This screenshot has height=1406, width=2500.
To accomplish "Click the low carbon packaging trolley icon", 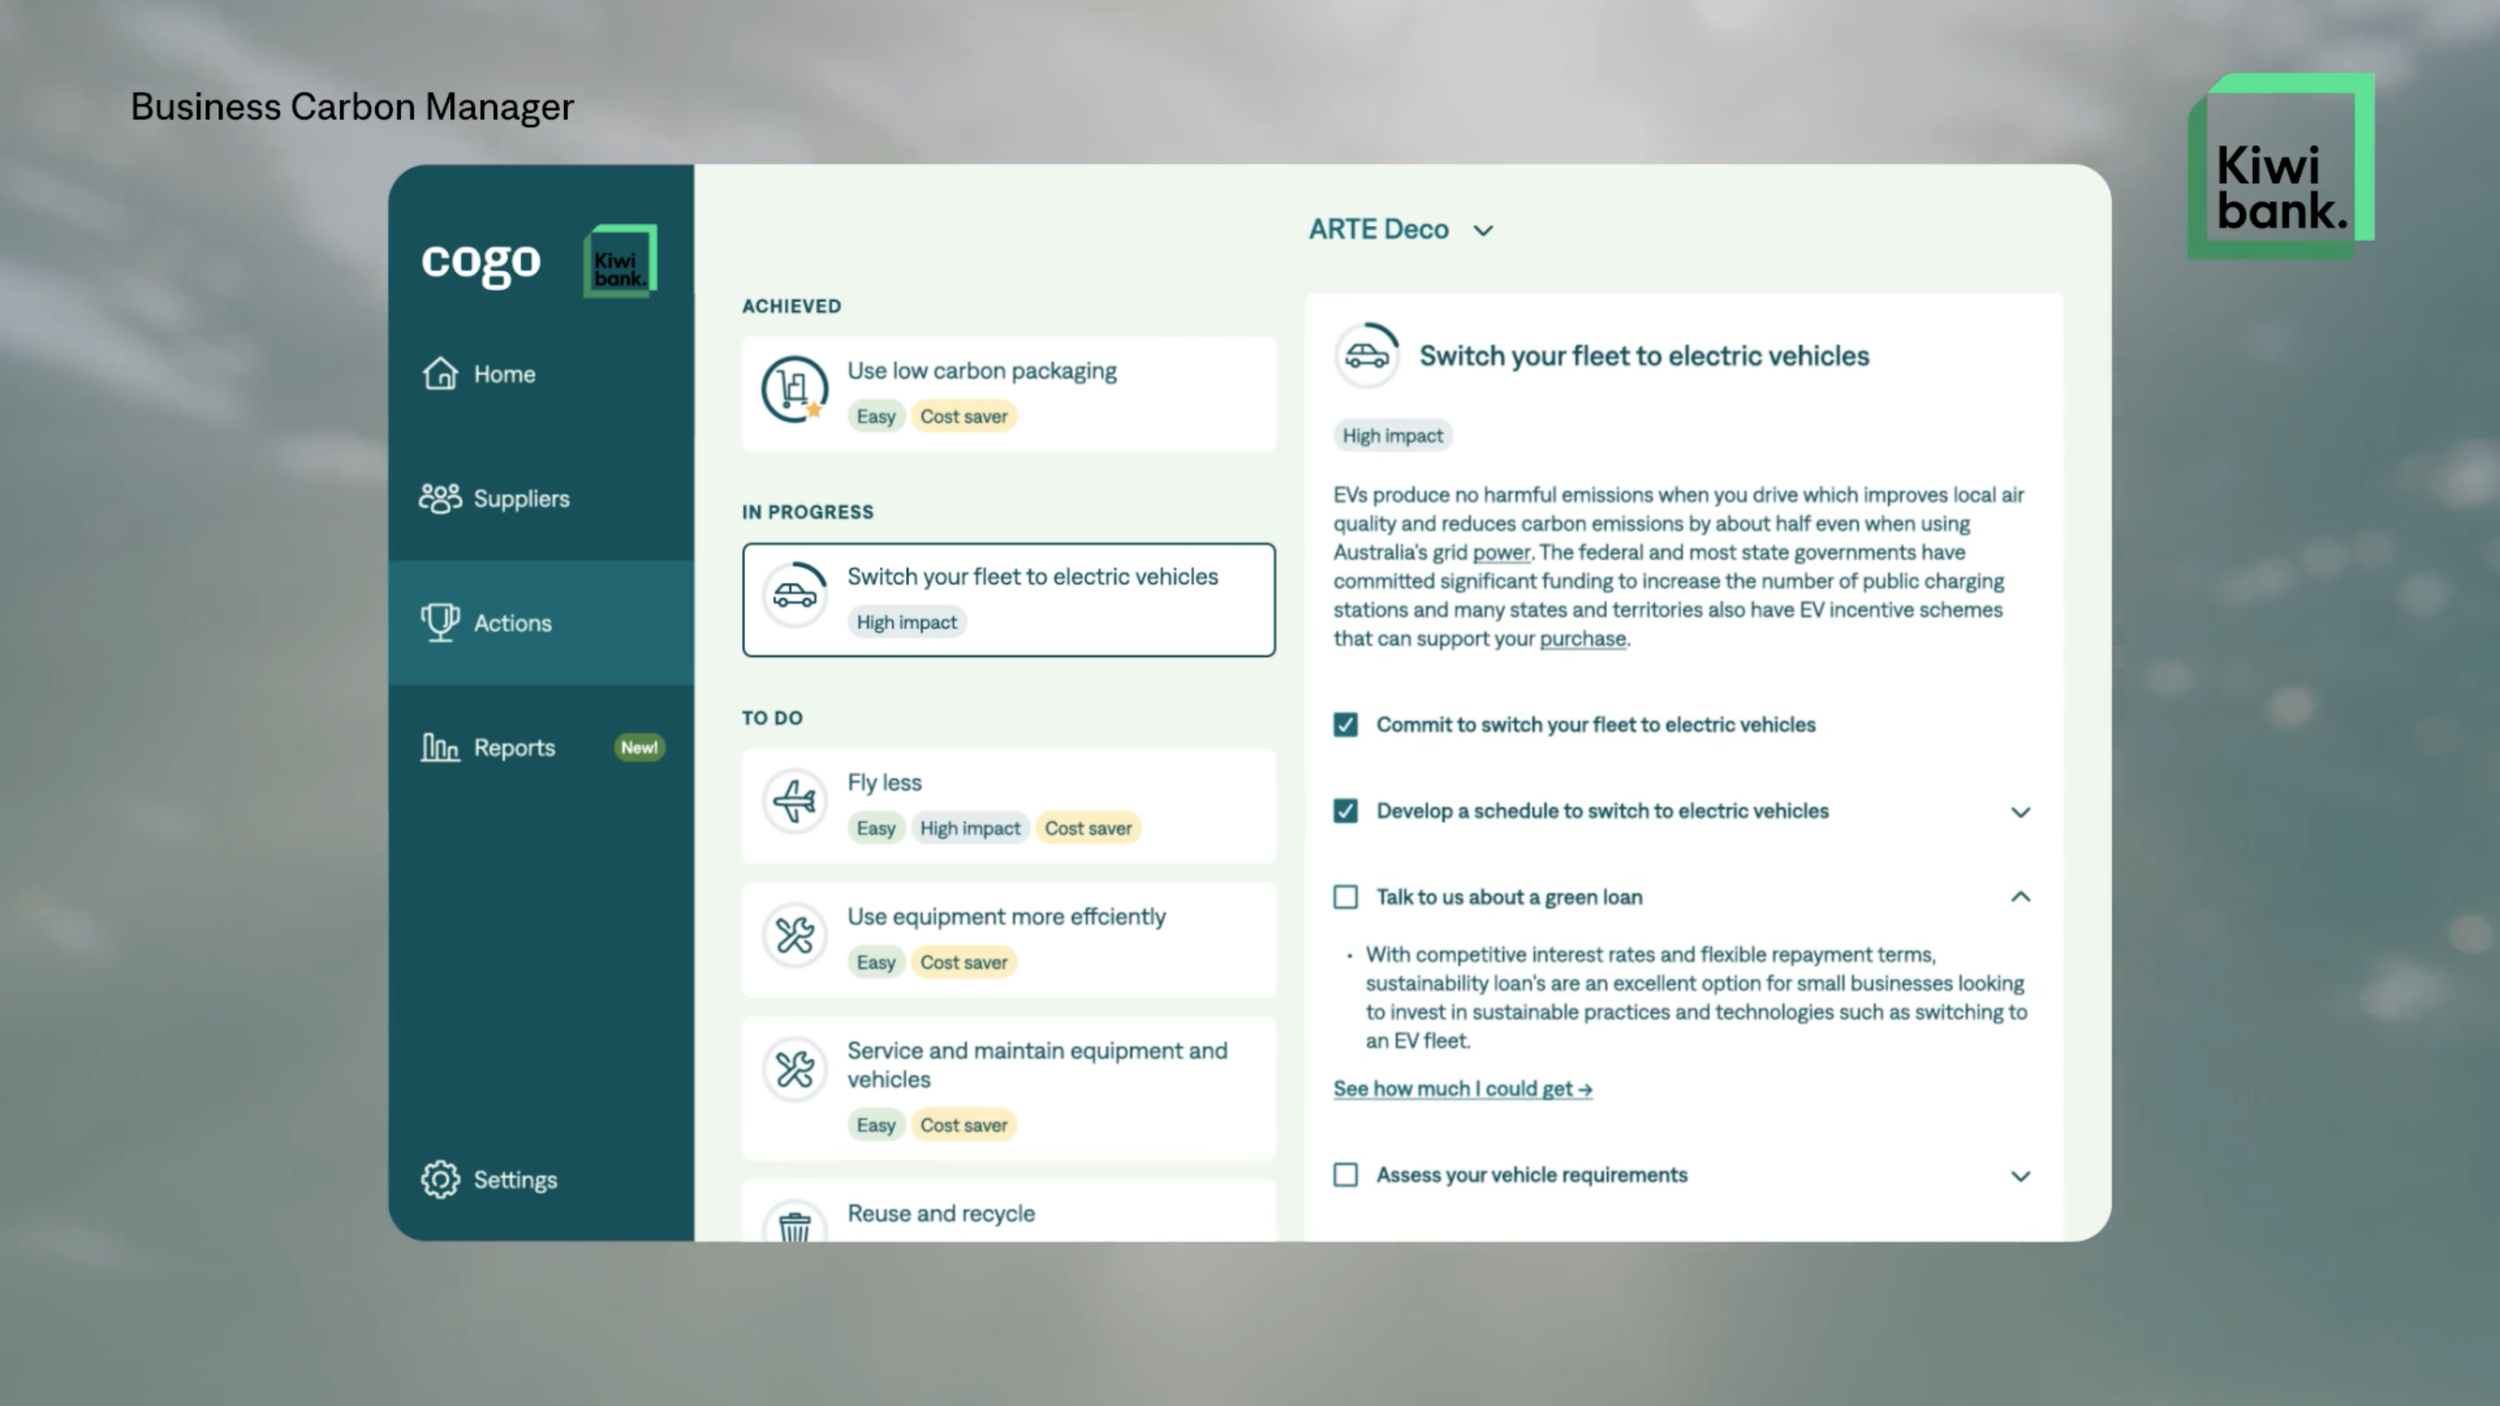I will pyautogui.click(x=795, y=389).
